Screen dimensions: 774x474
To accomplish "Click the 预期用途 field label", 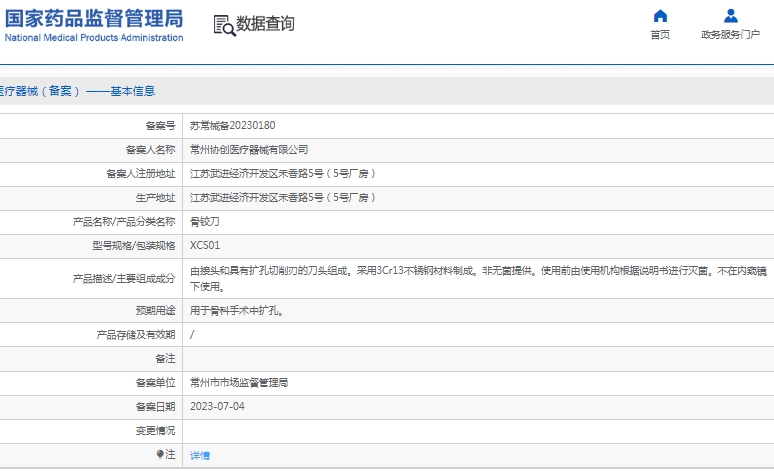I will [x=155, y=311].
